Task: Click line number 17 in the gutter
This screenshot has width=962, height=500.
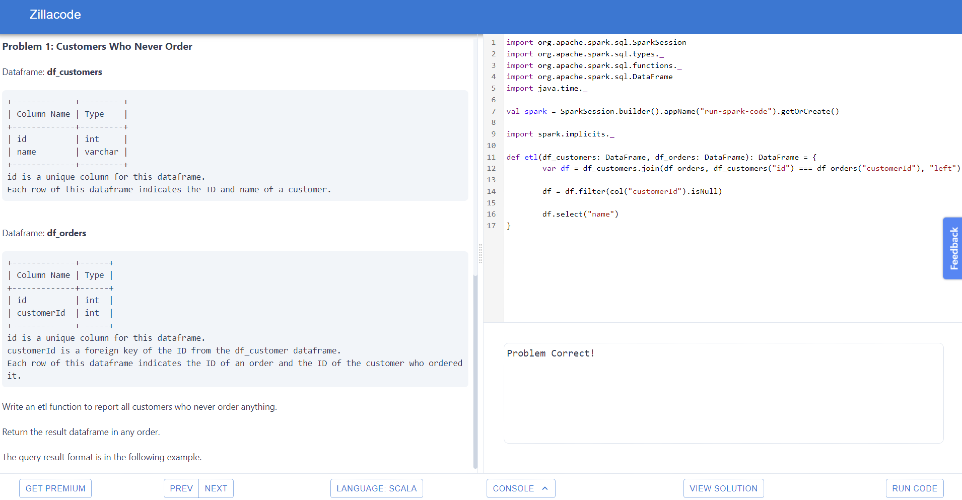Action: [x=491, y=226]
